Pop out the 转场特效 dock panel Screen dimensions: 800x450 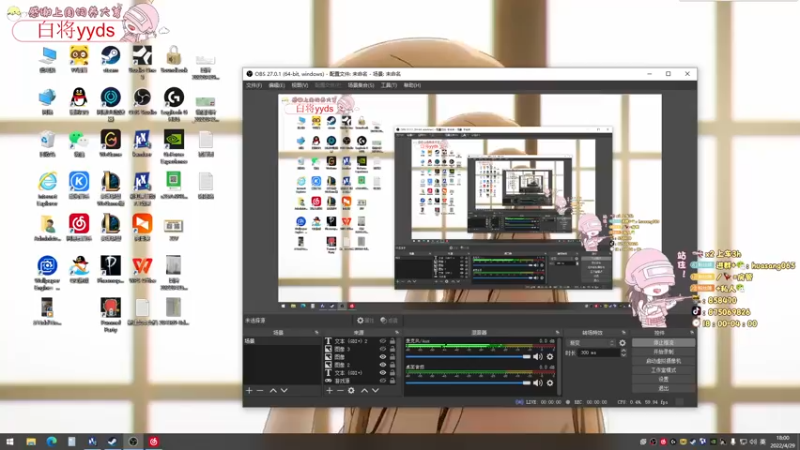tap(623, 333)
